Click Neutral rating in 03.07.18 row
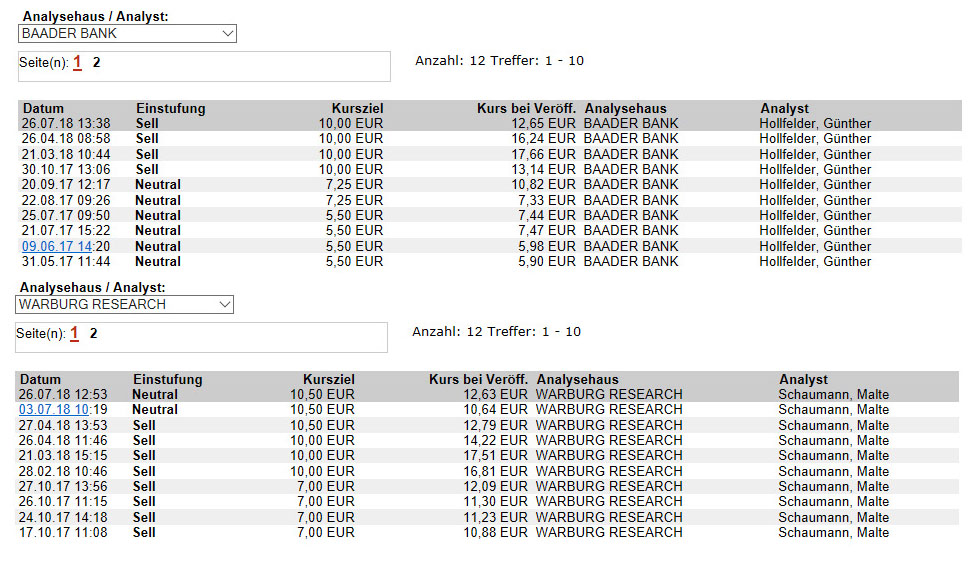 [x=155, y=409]
